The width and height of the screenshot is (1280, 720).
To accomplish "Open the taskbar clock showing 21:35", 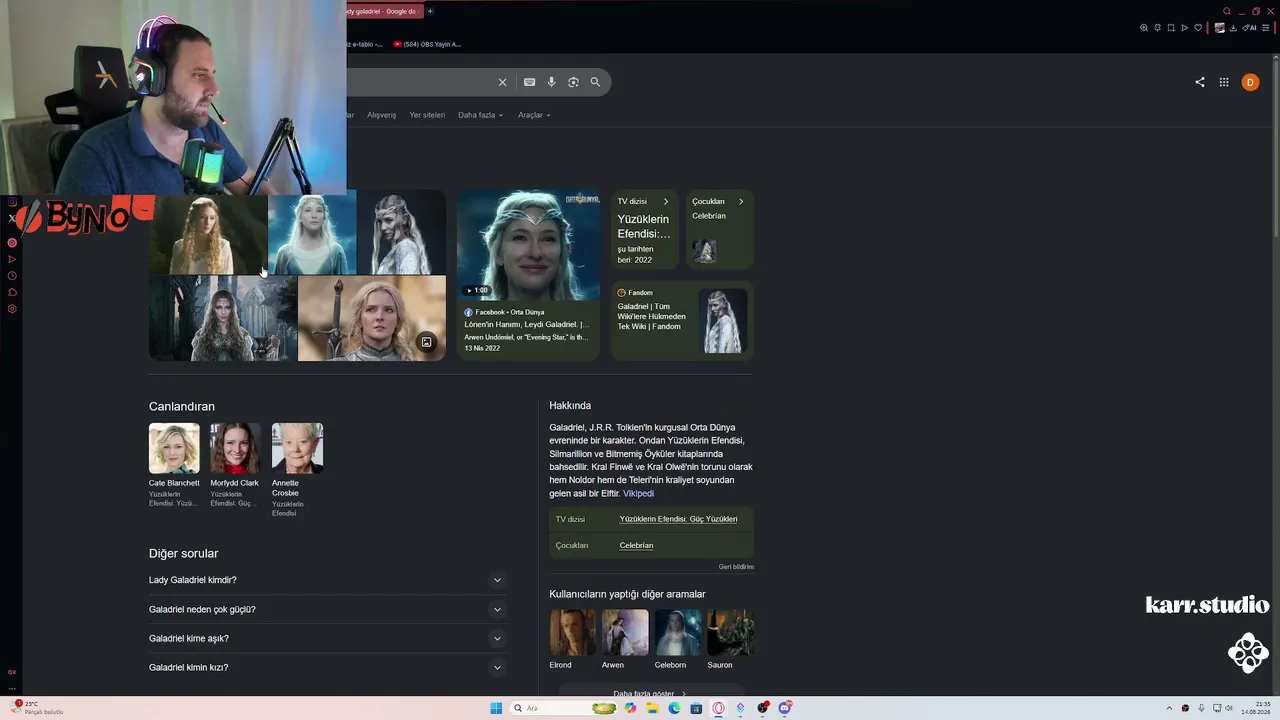I will pos(1256,708).
